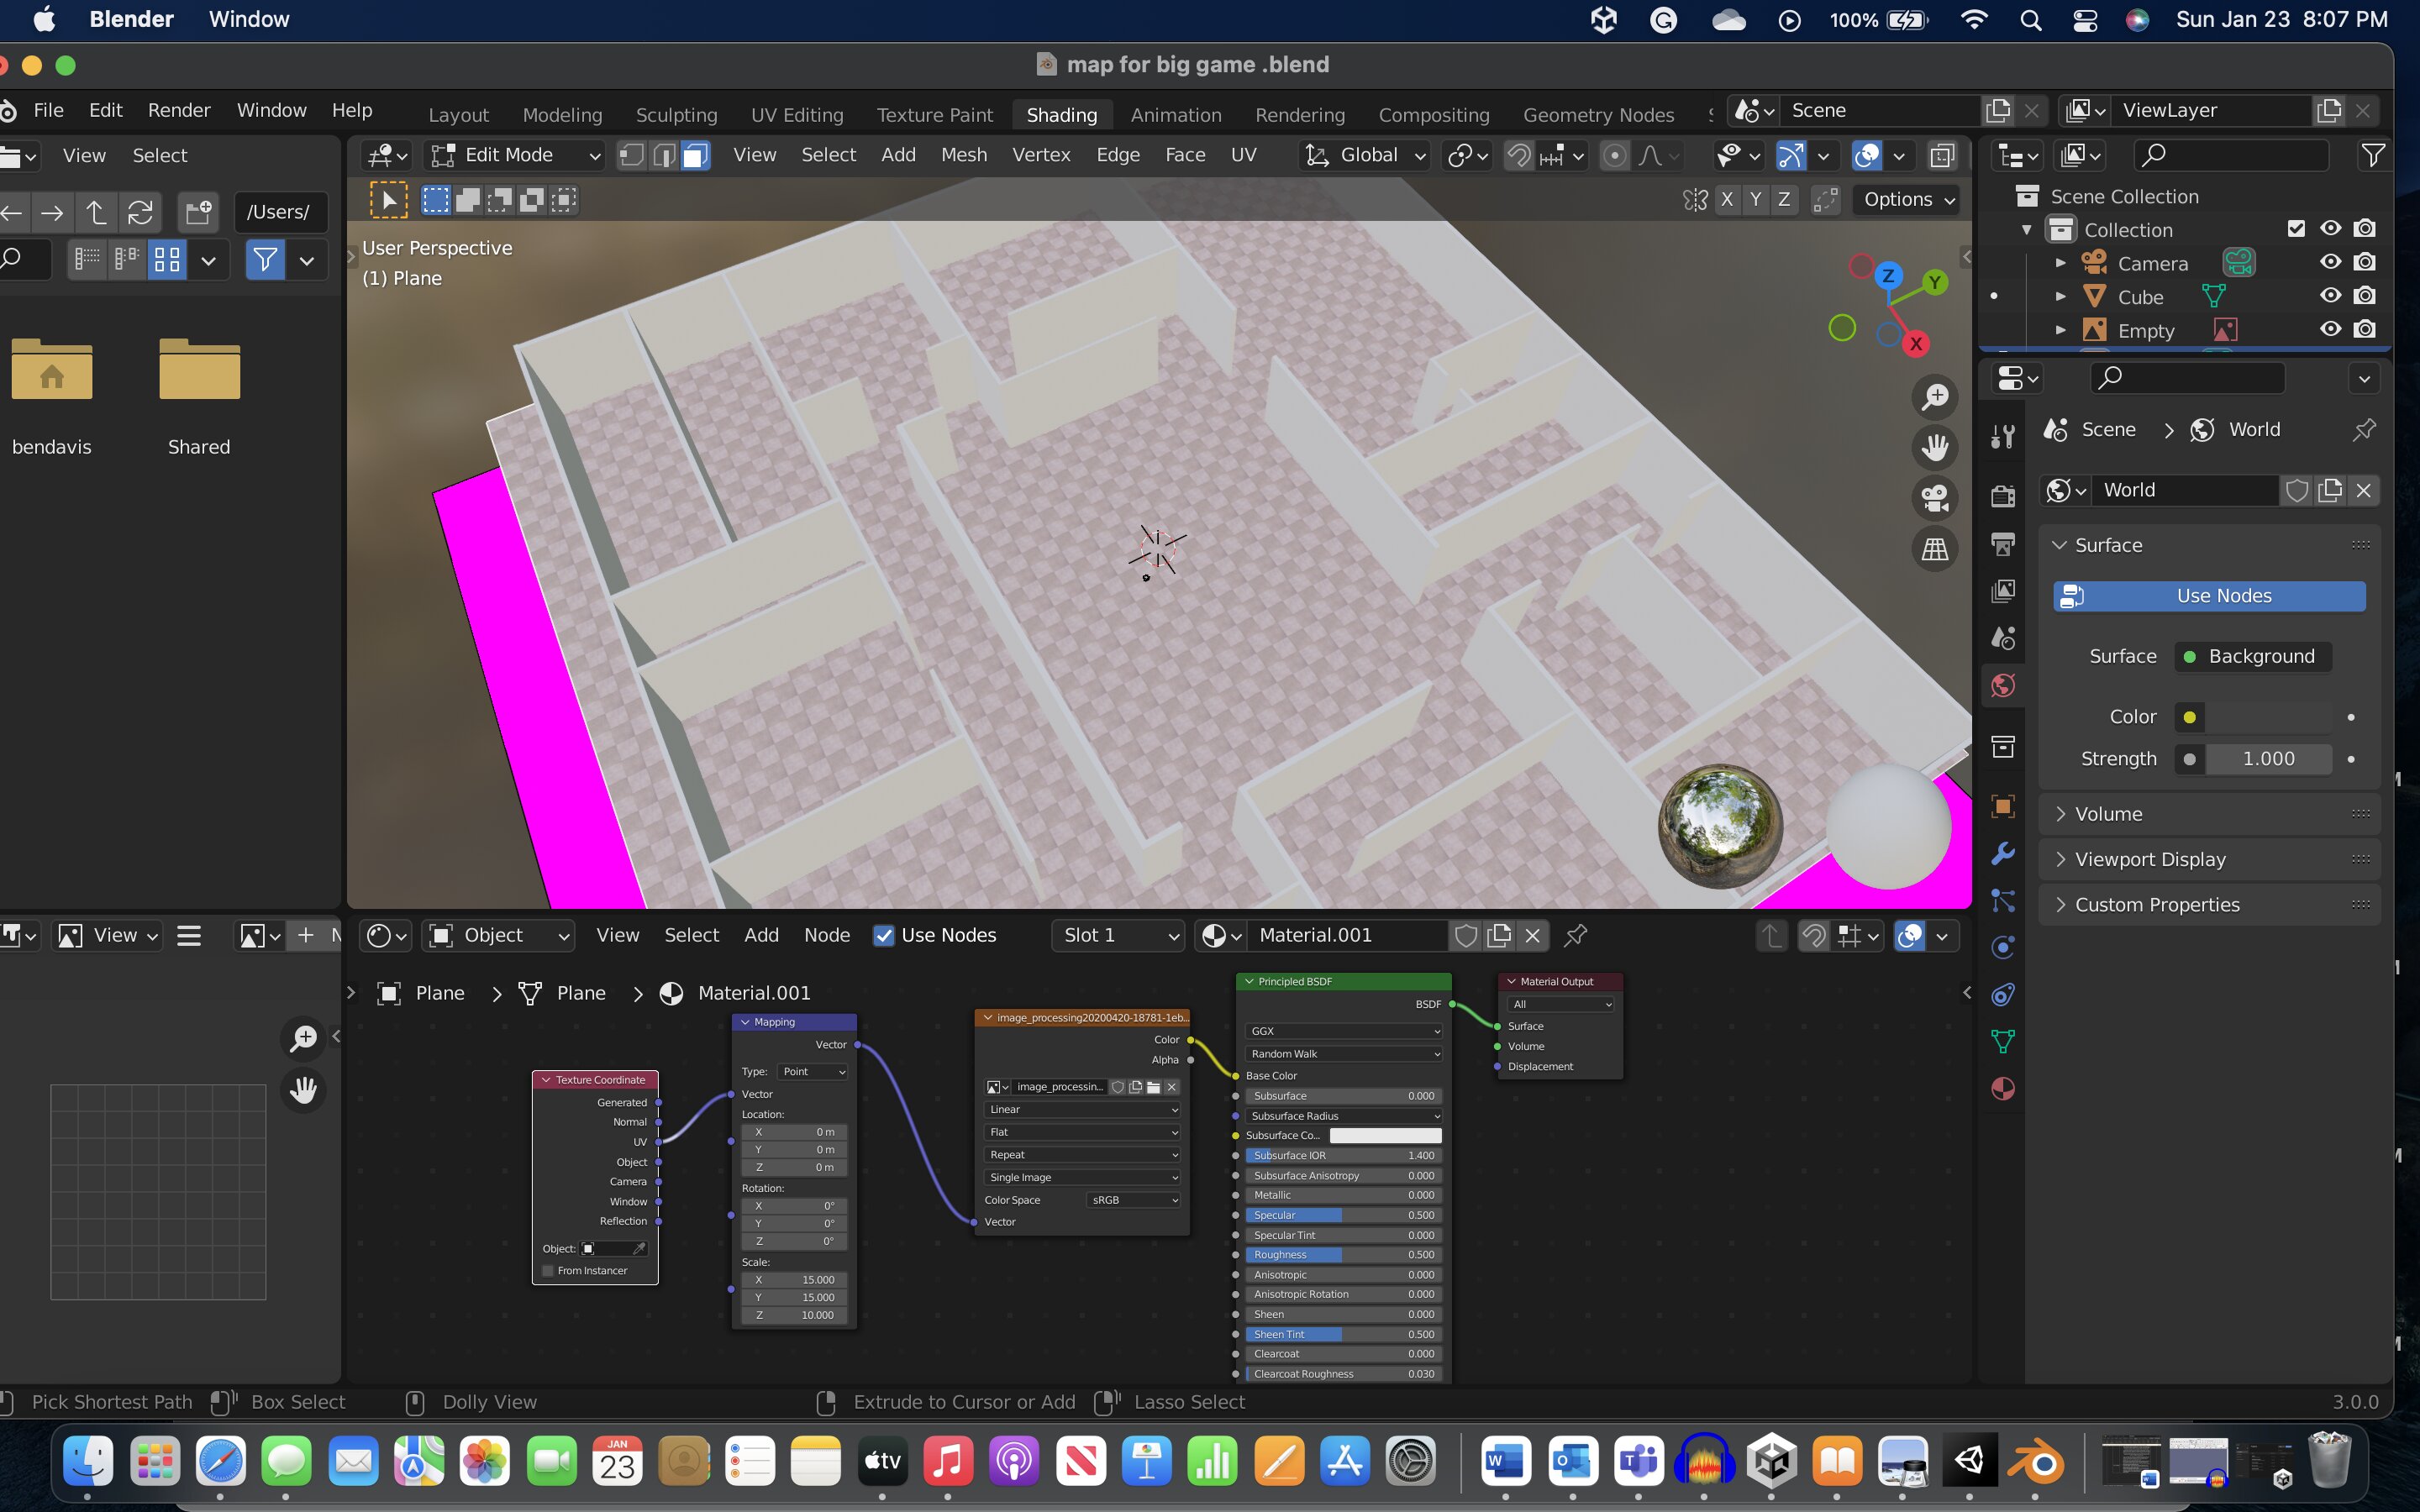
Task: Open the Modifier wrench properties tab
Action: pos(2003,854)
